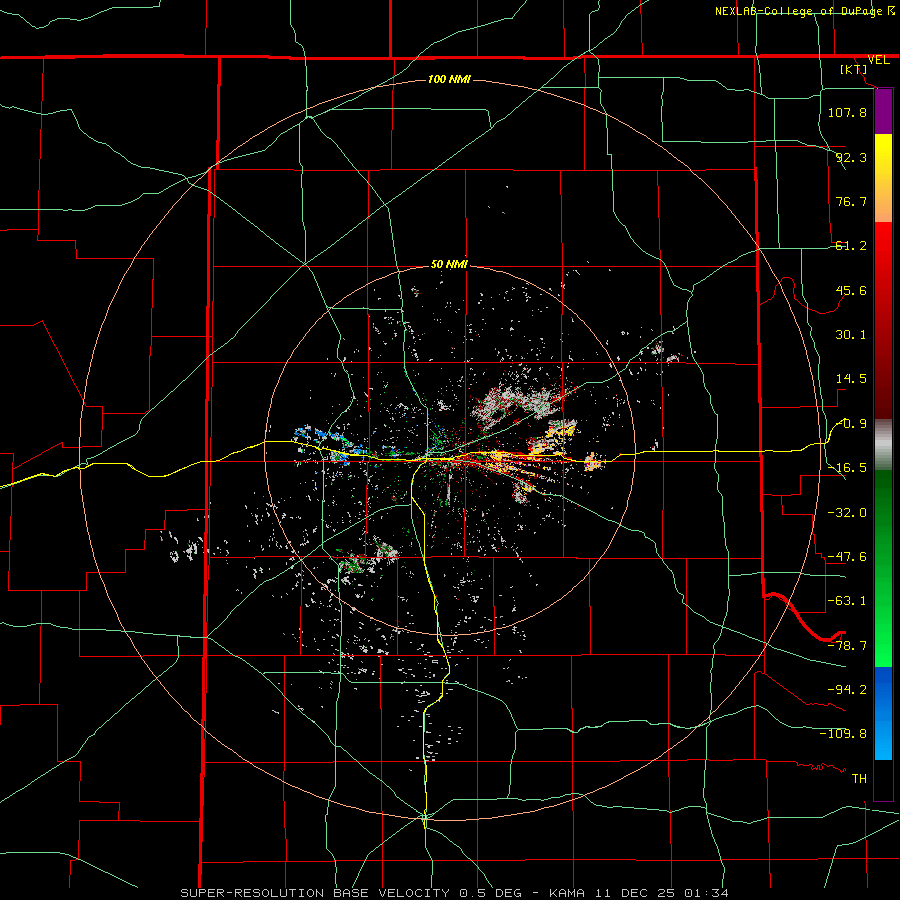Viewport: 900px width, 900px height.
Task: Click the TH legend label
Action: click(859, 779)
